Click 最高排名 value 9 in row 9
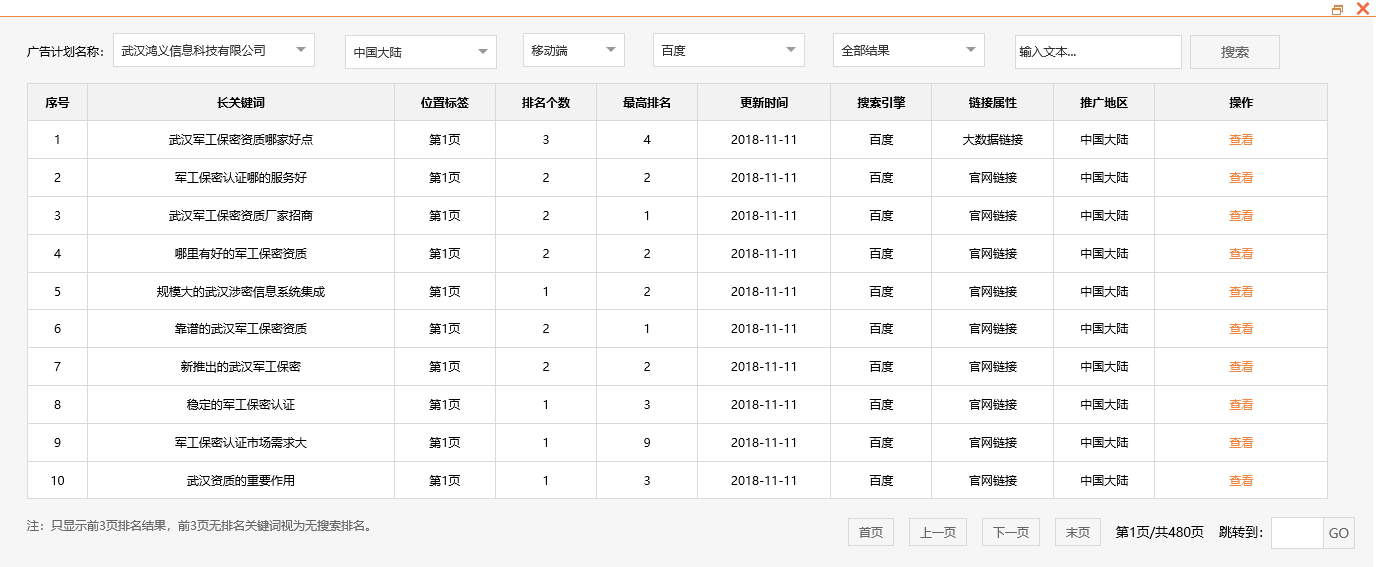Screen dimensions: 1376x567 coord(647,443)
